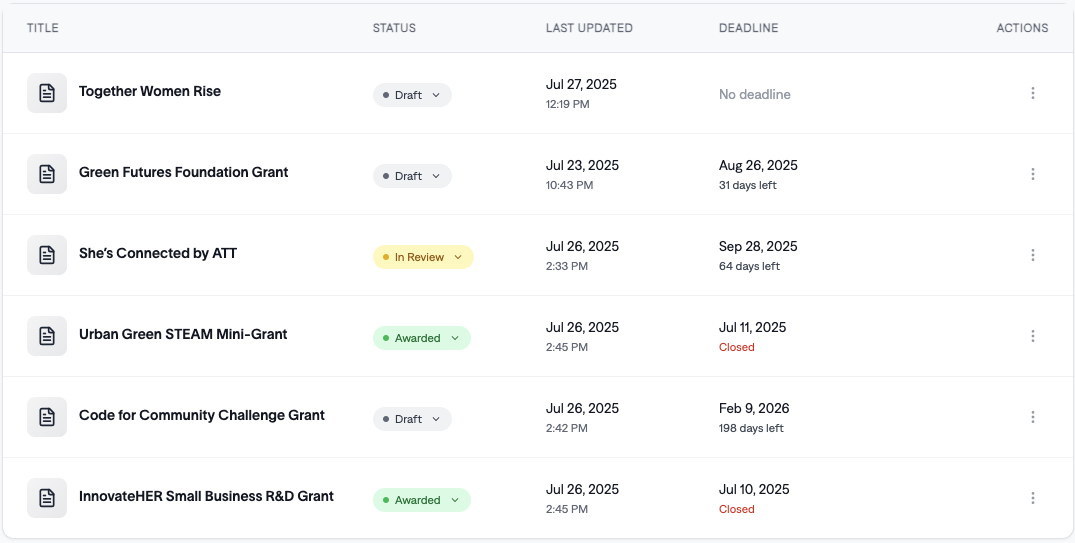Open kebab menu for Urban Green STEAM Mini-Grant
This screenshot has width=1075, height=543.
1032,336
